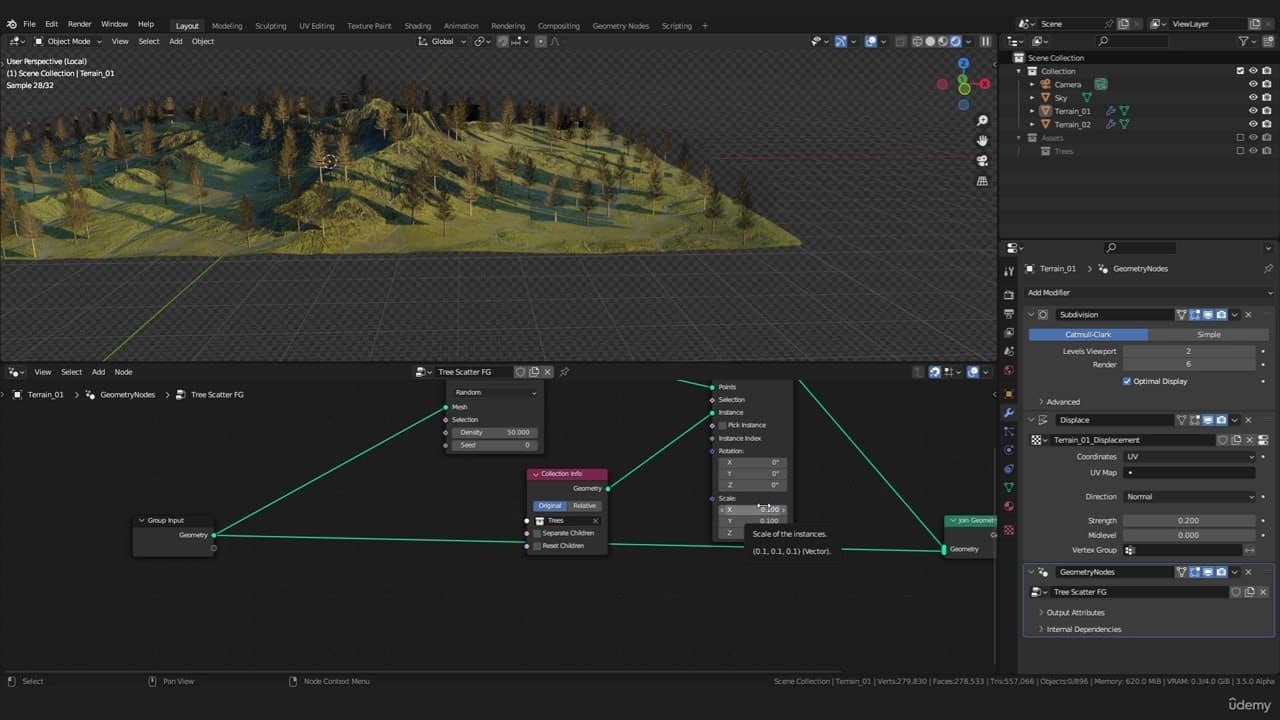Click the pan hand icon in the viewport
The image size is (1280, 720).
[982, 140]
